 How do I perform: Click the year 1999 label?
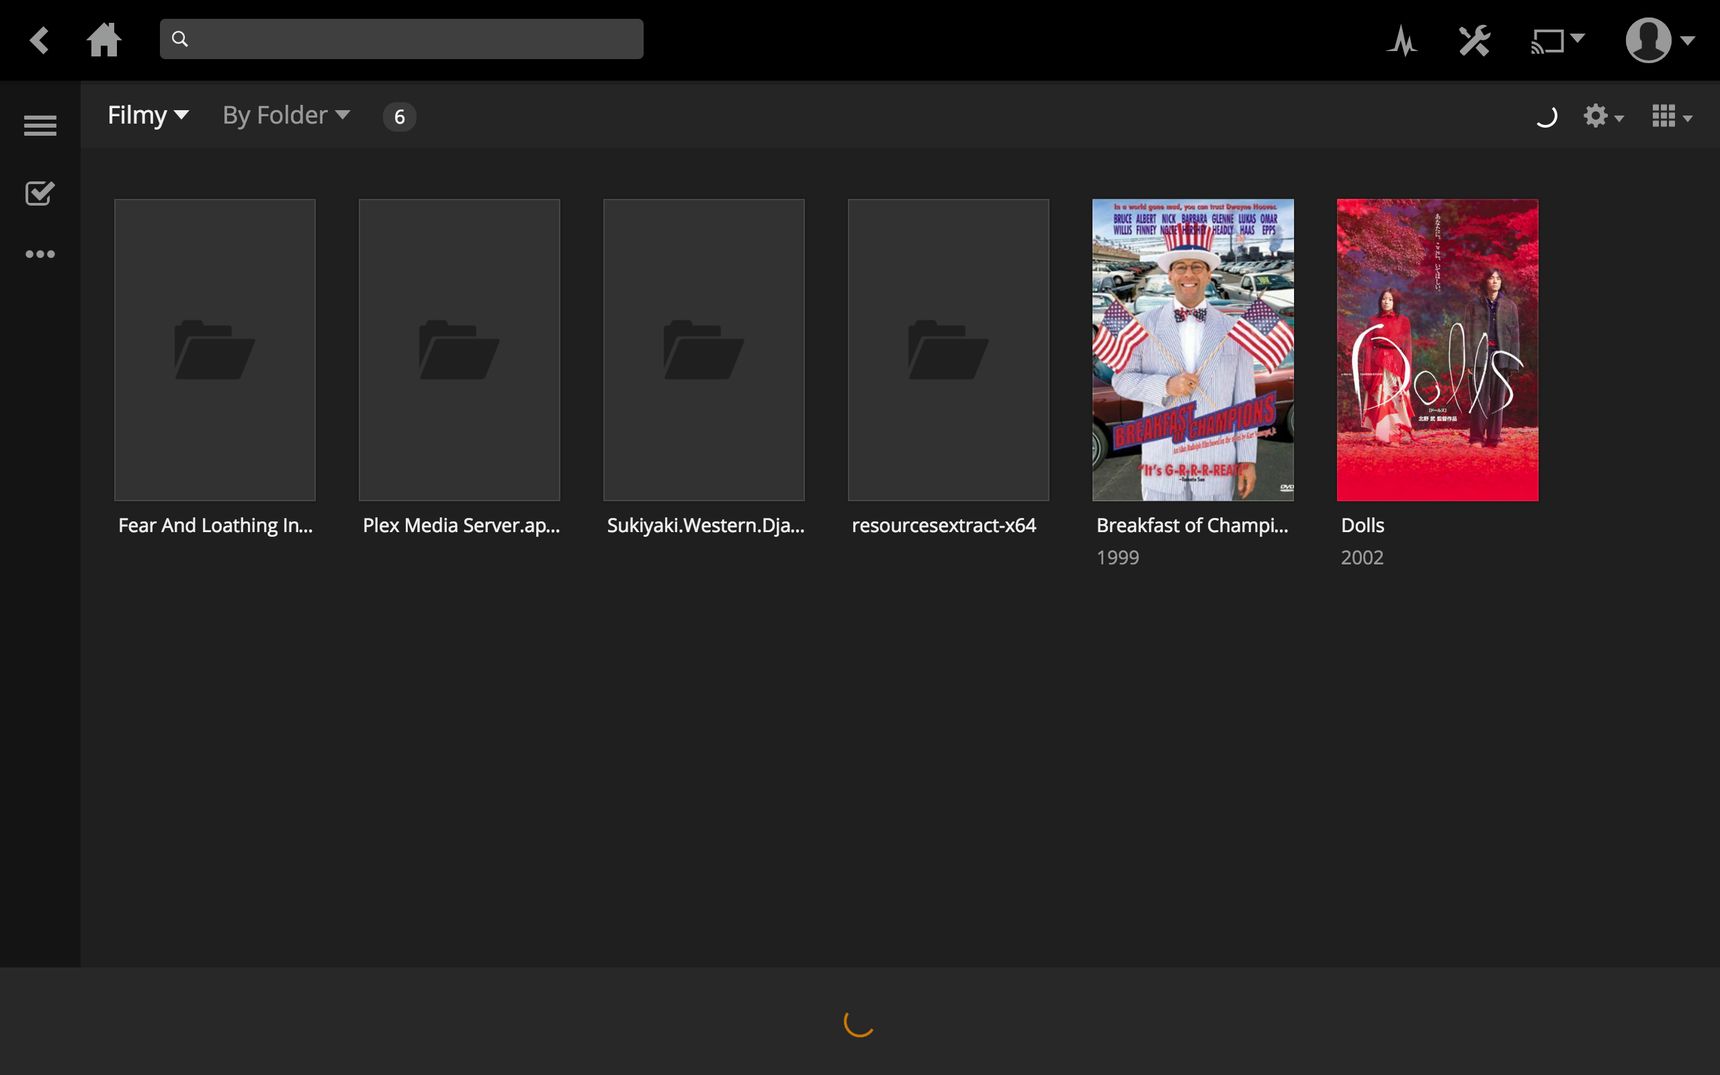click(1117, 557)
